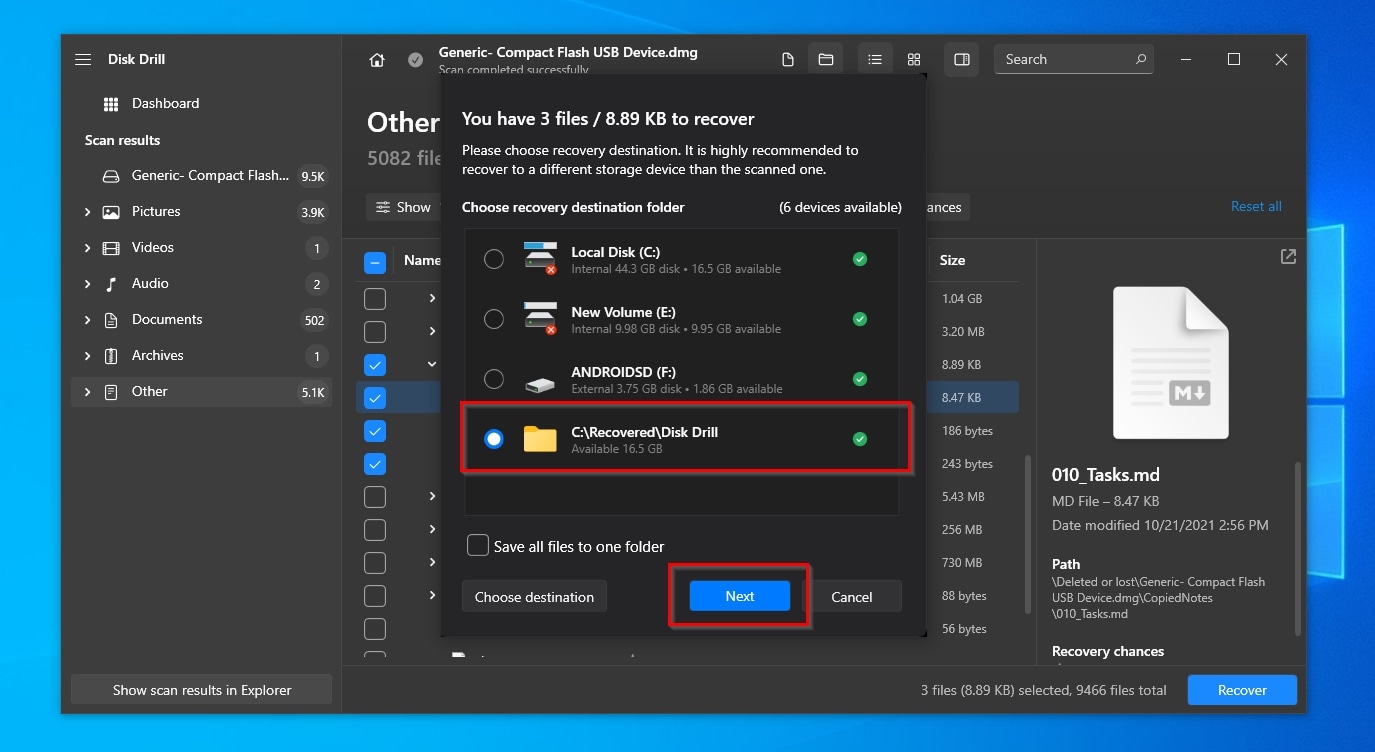The height and width of the screenshot is (752, 1375).
Task: Expand the 1.04 GB row chevron
Action: tap(432, 298)
